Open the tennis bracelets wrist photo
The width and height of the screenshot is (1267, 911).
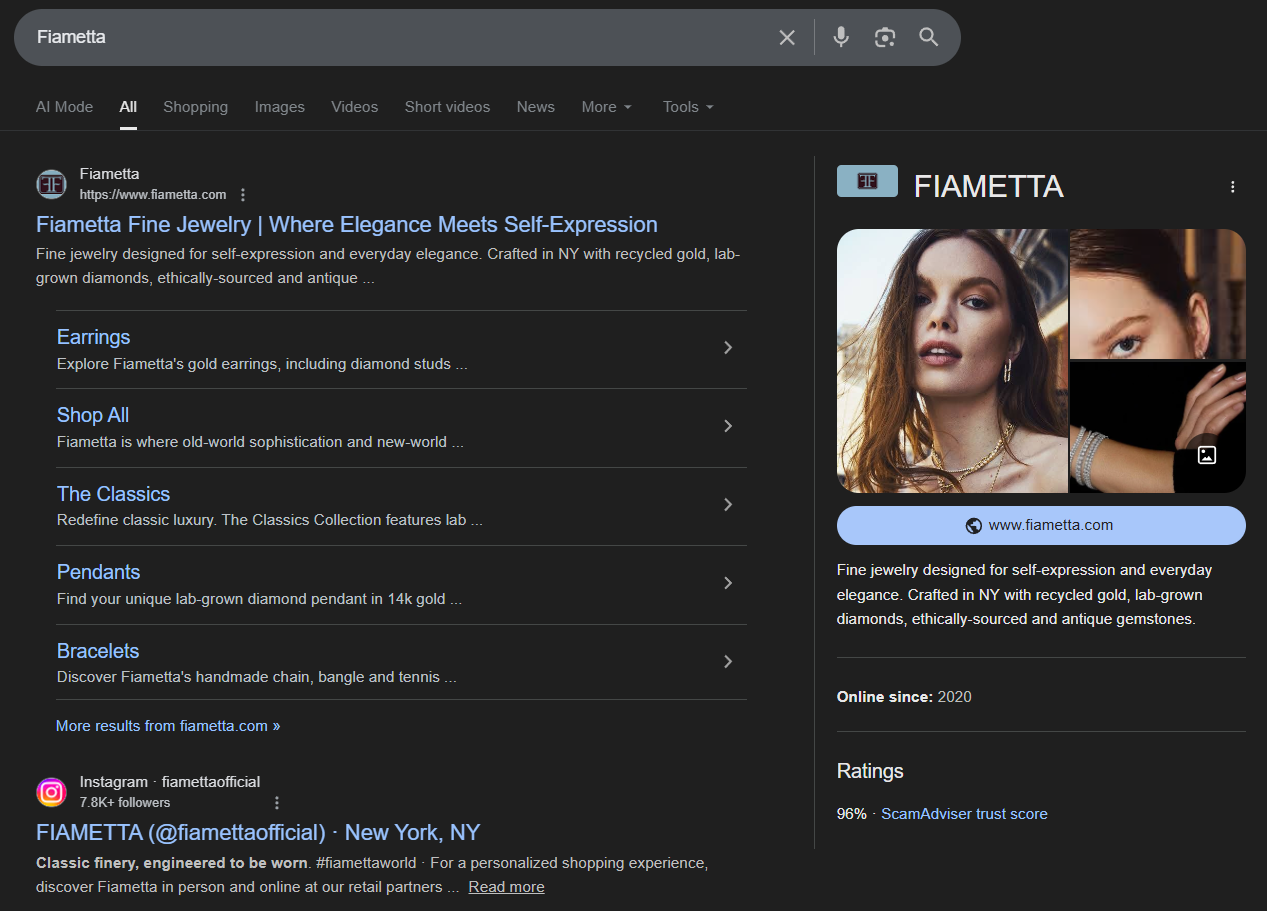click(1158, 427)
